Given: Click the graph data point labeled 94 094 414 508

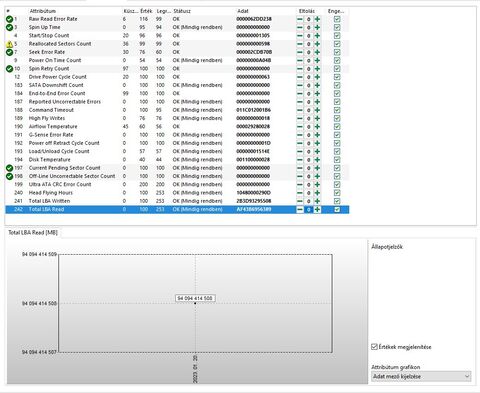Looking at the screenshot, I should [195, 303].
